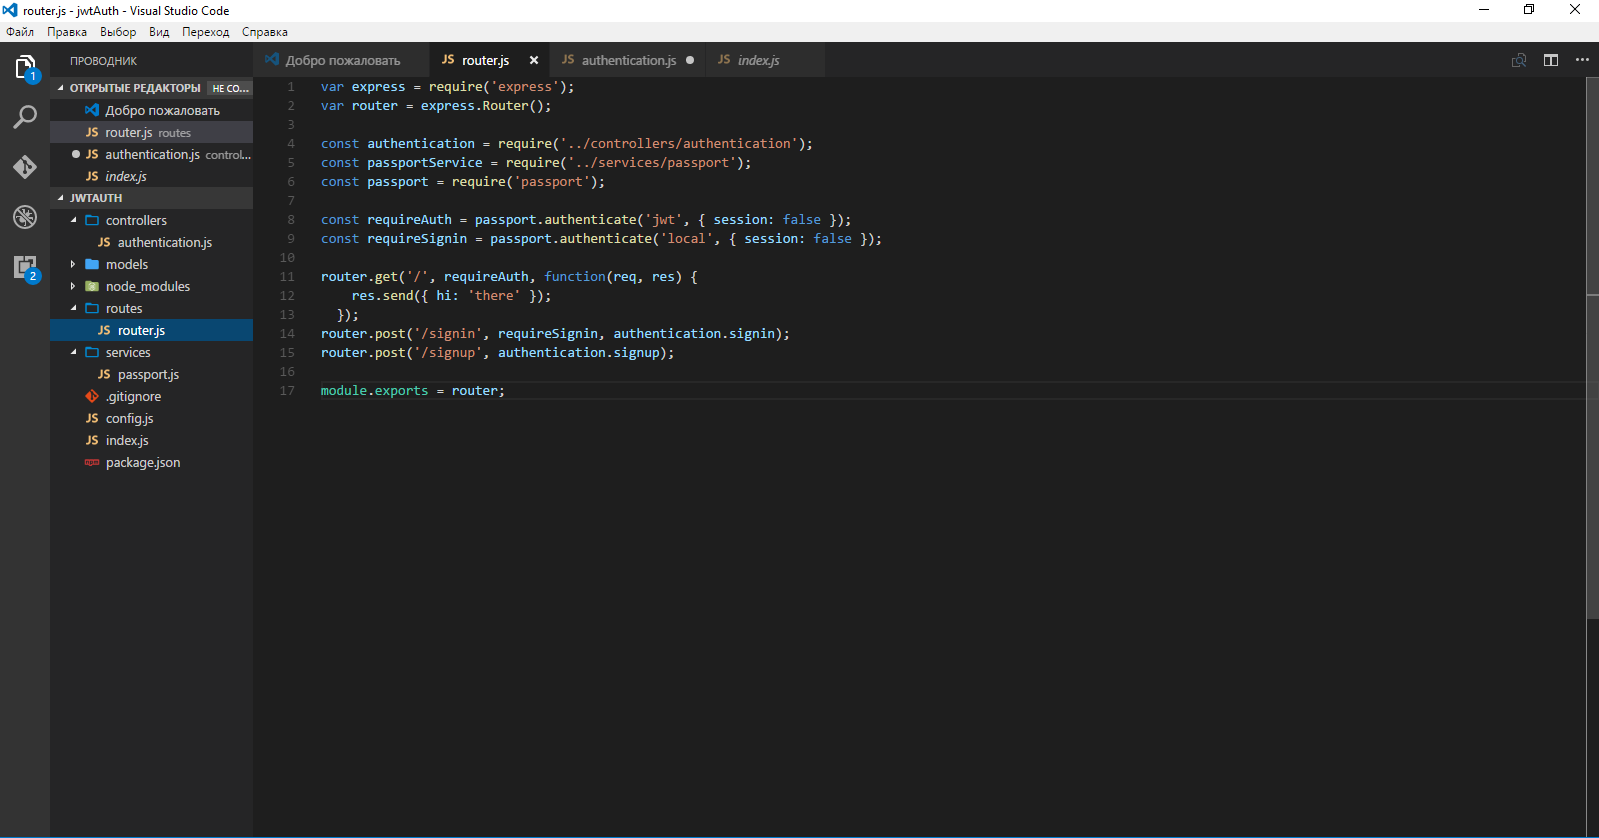
Task: Open authentication.js in open editors list
Action: (151, 154)
